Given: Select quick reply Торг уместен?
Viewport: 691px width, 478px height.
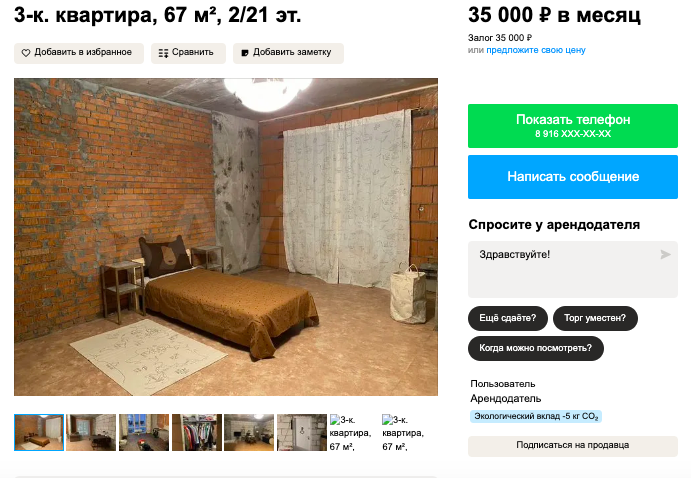Looking at the screenshot, I should click(595, 318).
